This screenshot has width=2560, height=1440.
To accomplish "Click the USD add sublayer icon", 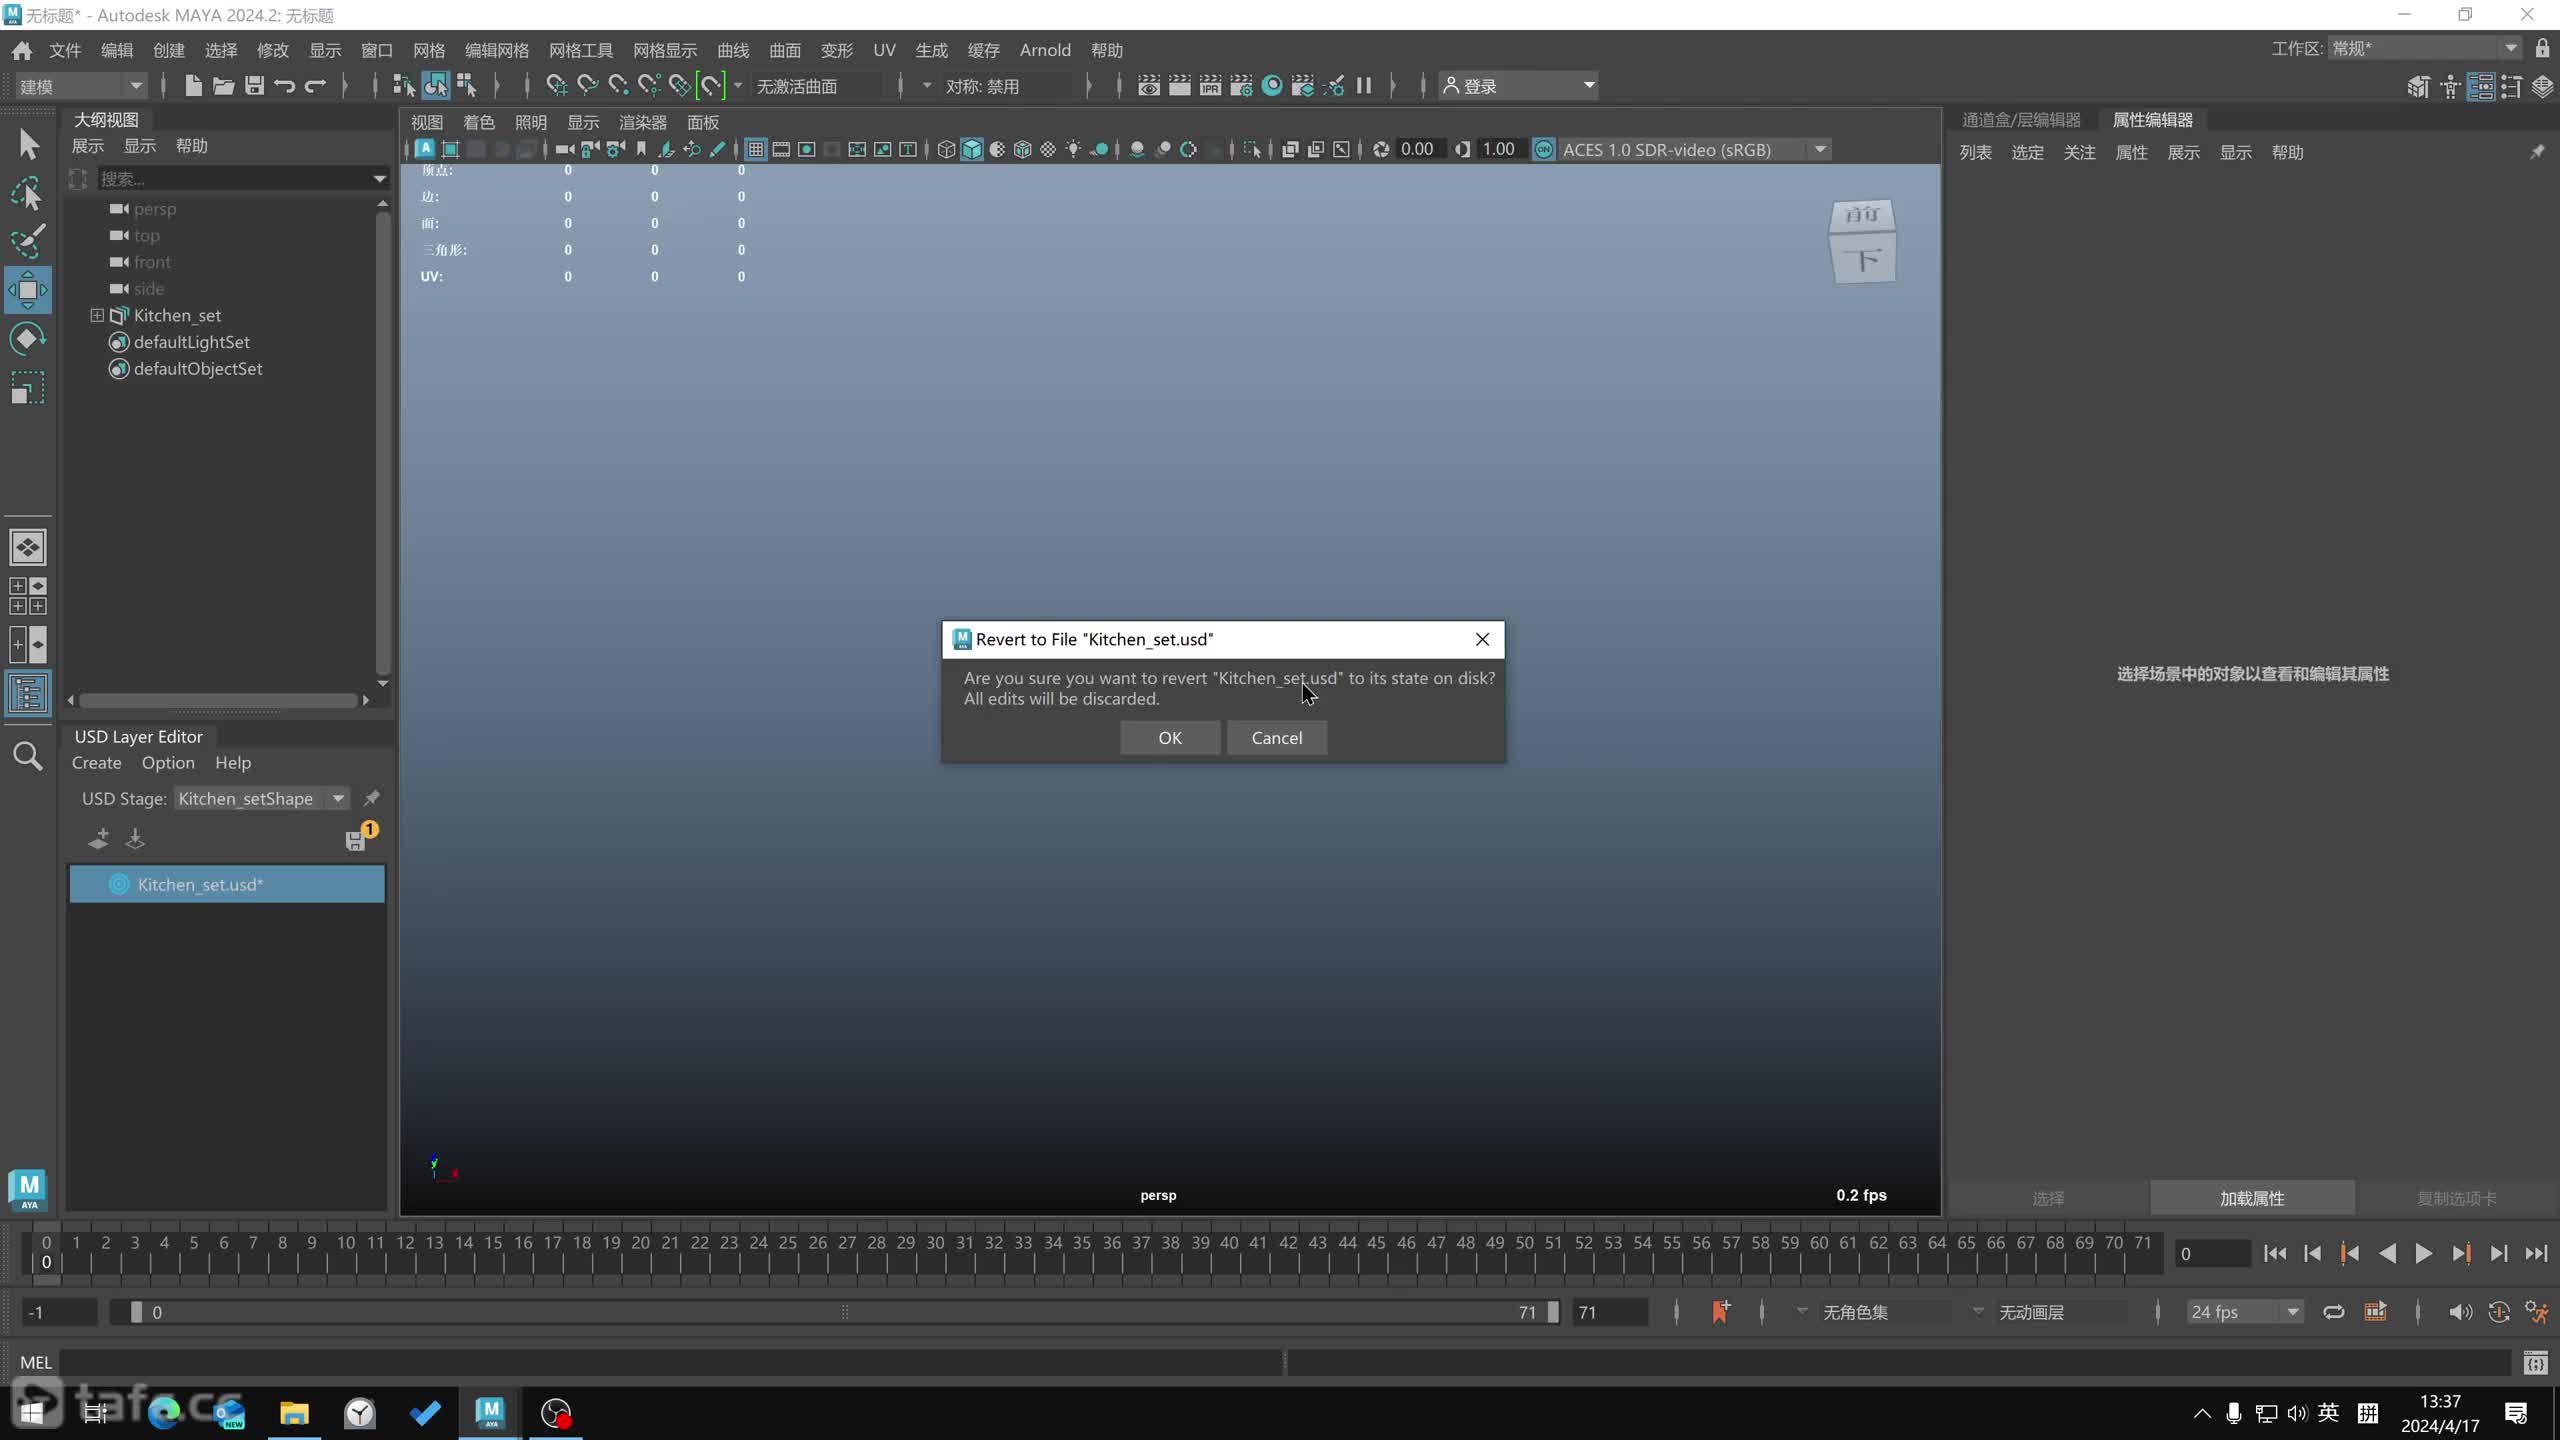I will coord(98,839).
